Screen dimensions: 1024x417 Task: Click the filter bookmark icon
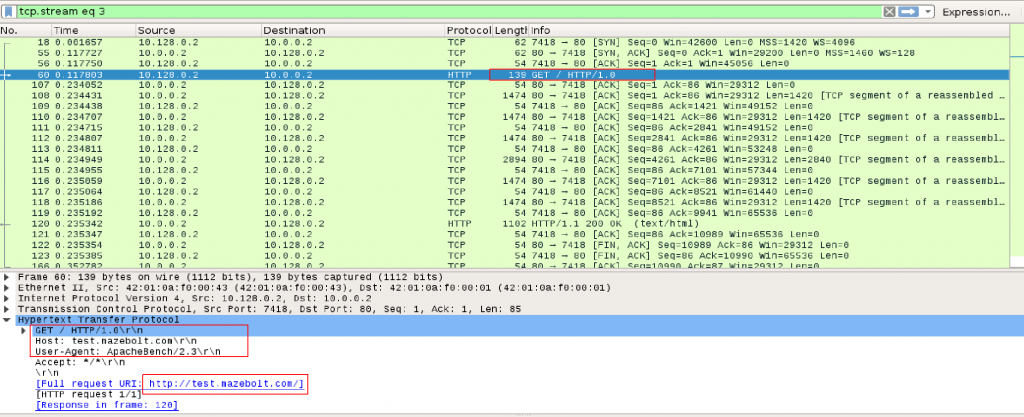tap(9, 12)
